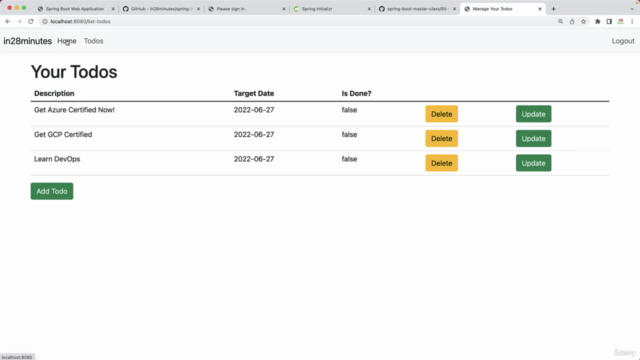The image size is (640, 360).
Task: Switch to the Spring Boot Web Application tab
Action: [x=75, y=9]
